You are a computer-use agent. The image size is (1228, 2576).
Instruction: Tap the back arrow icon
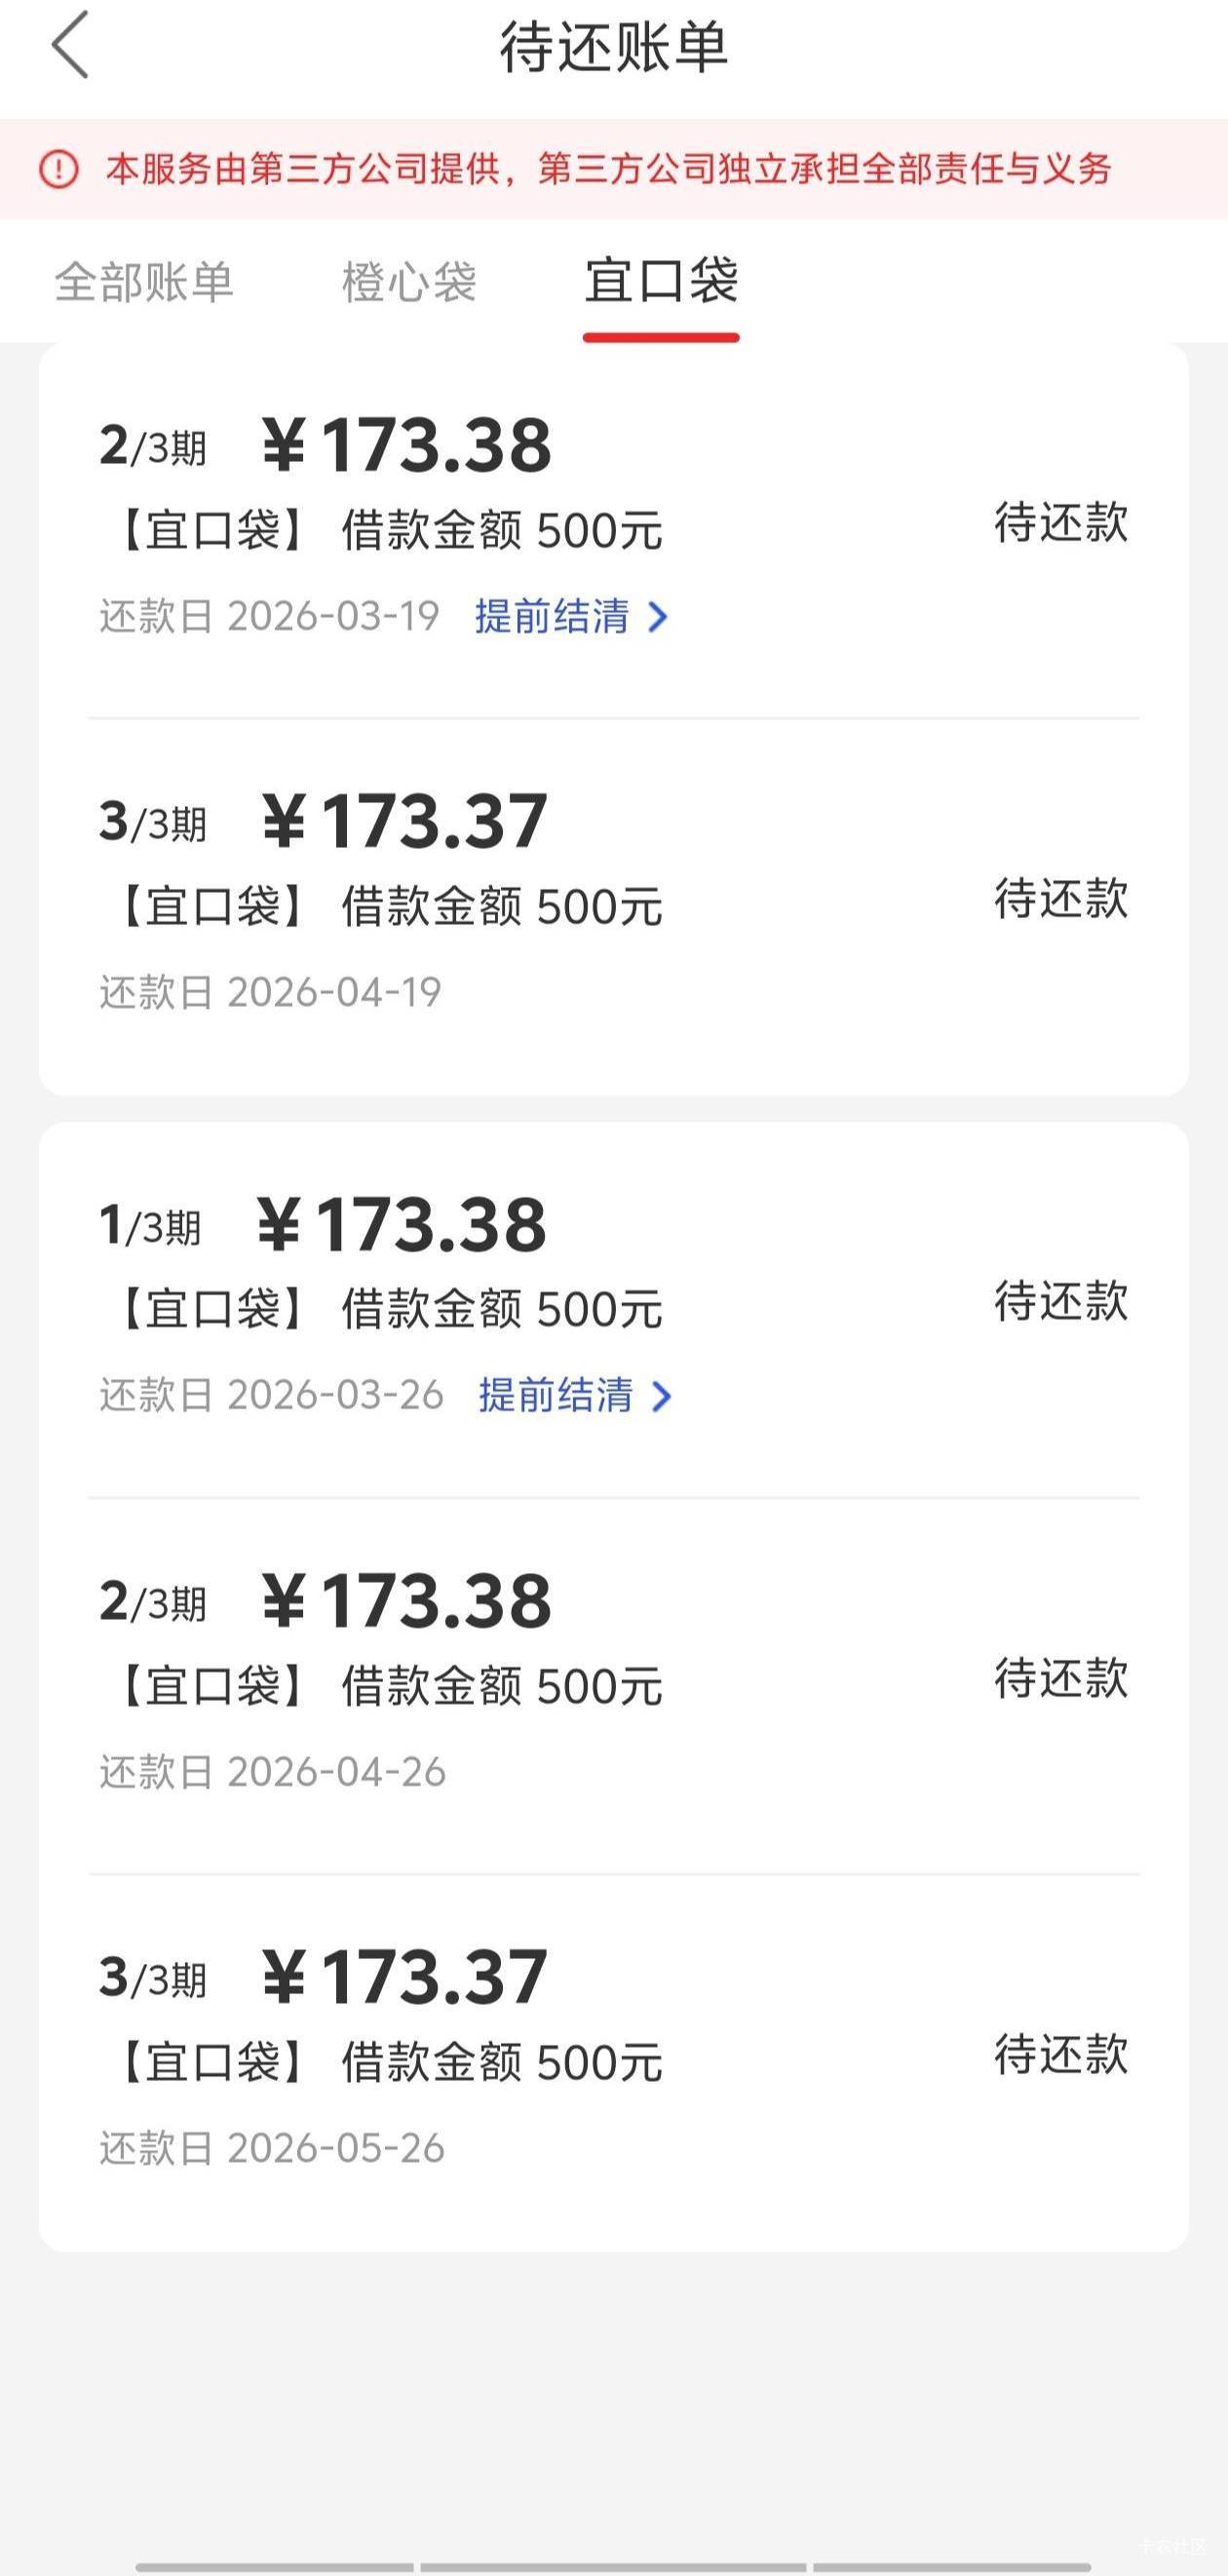coord(70,46)
